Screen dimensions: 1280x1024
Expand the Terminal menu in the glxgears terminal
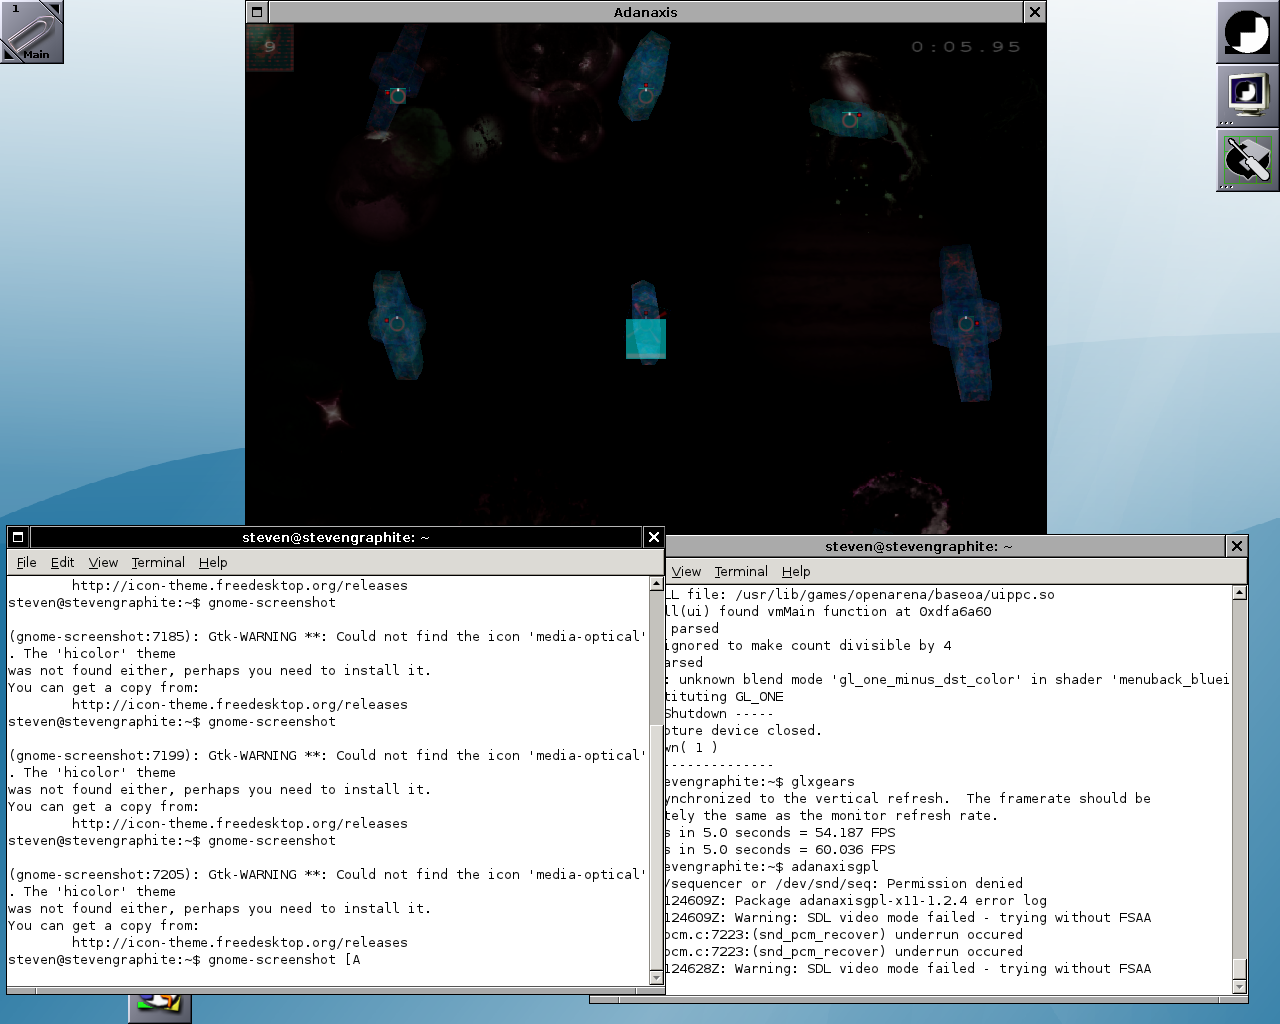tap(741, 572)
